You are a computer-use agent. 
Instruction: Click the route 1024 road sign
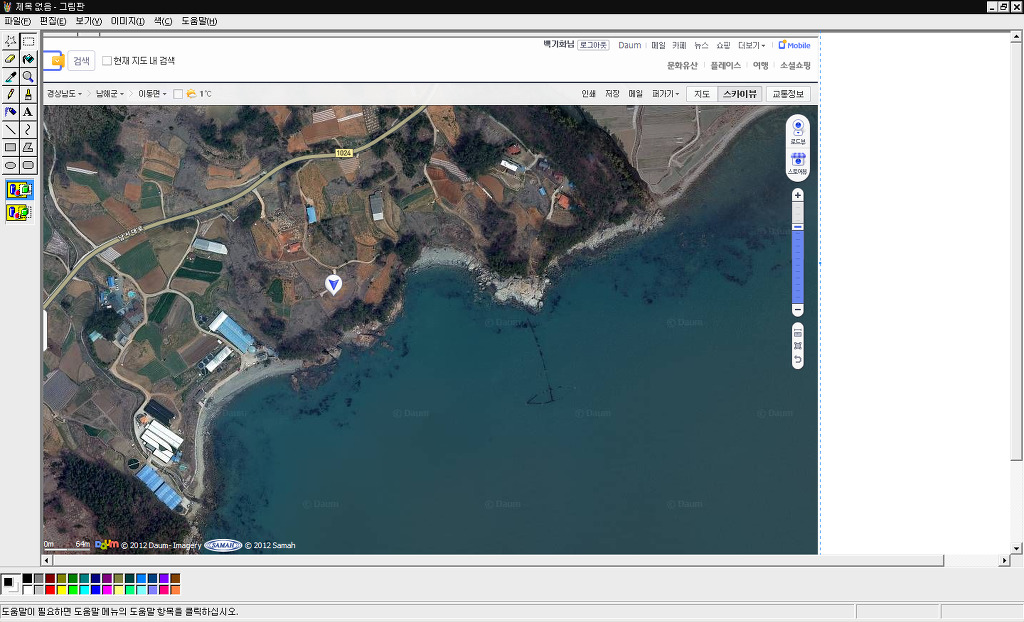pos(344,152)
